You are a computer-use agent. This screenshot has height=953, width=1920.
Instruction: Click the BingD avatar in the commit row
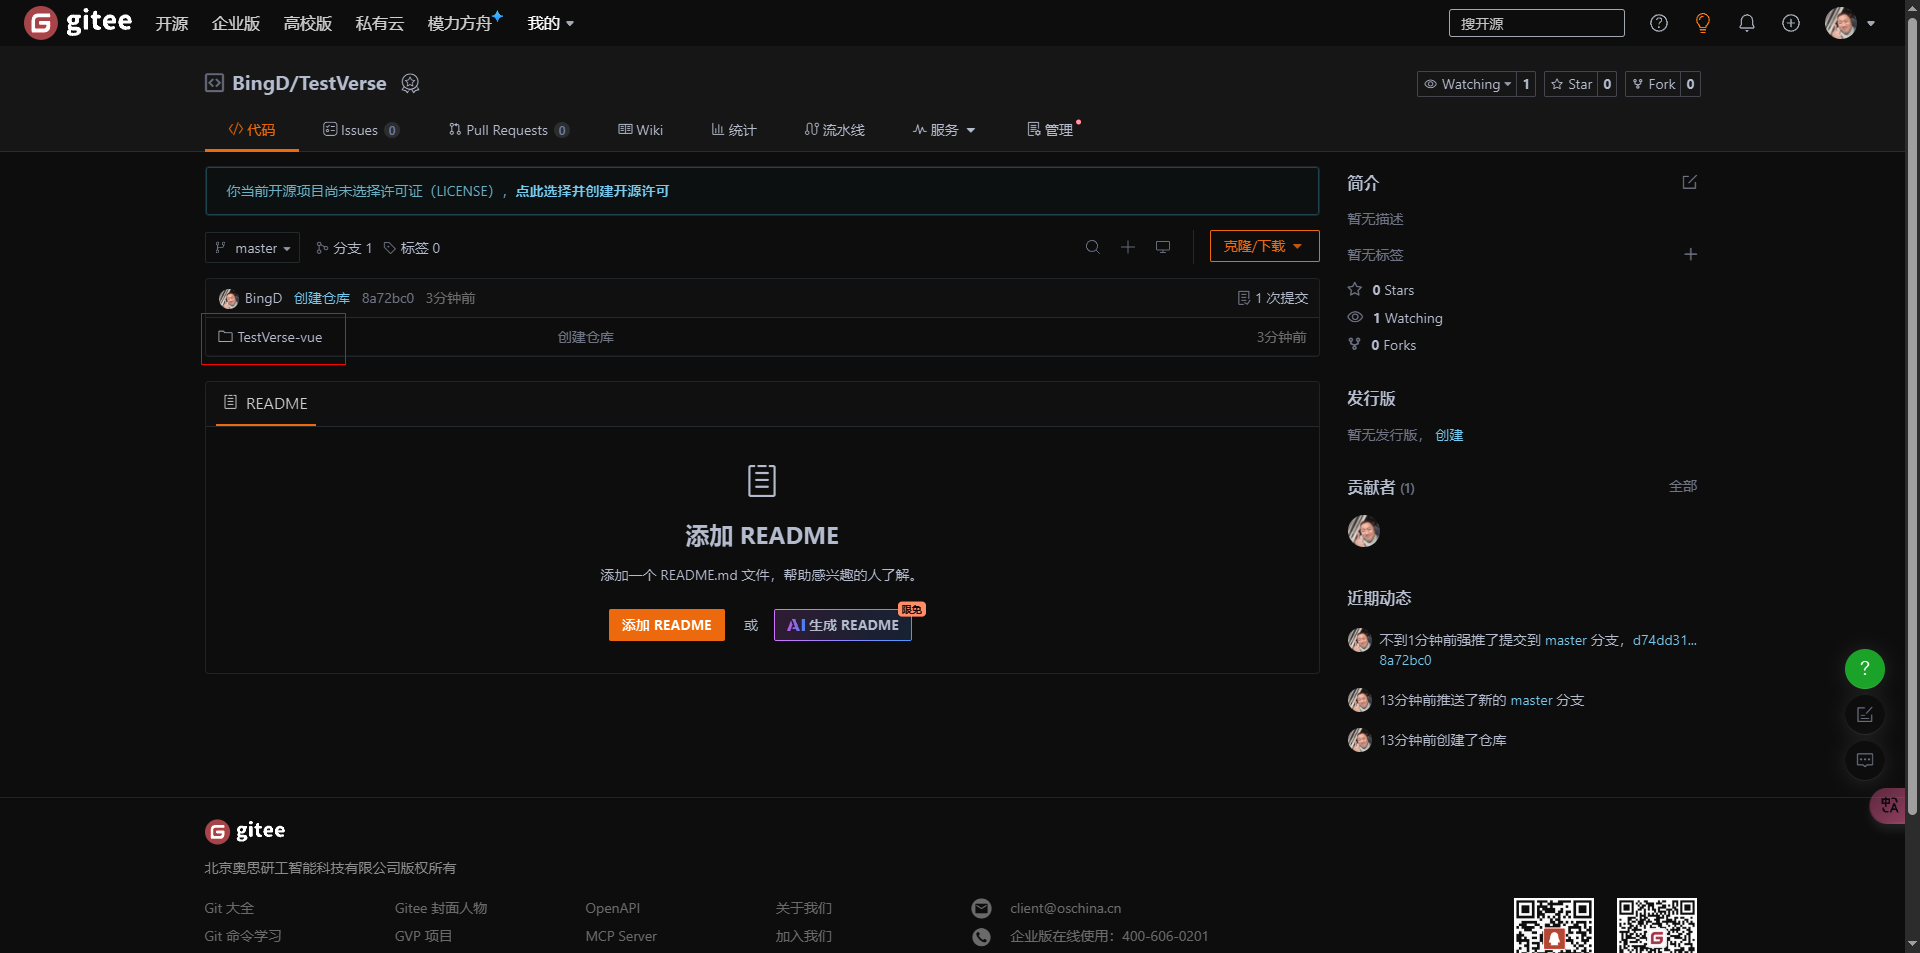(x=229, y=298)
